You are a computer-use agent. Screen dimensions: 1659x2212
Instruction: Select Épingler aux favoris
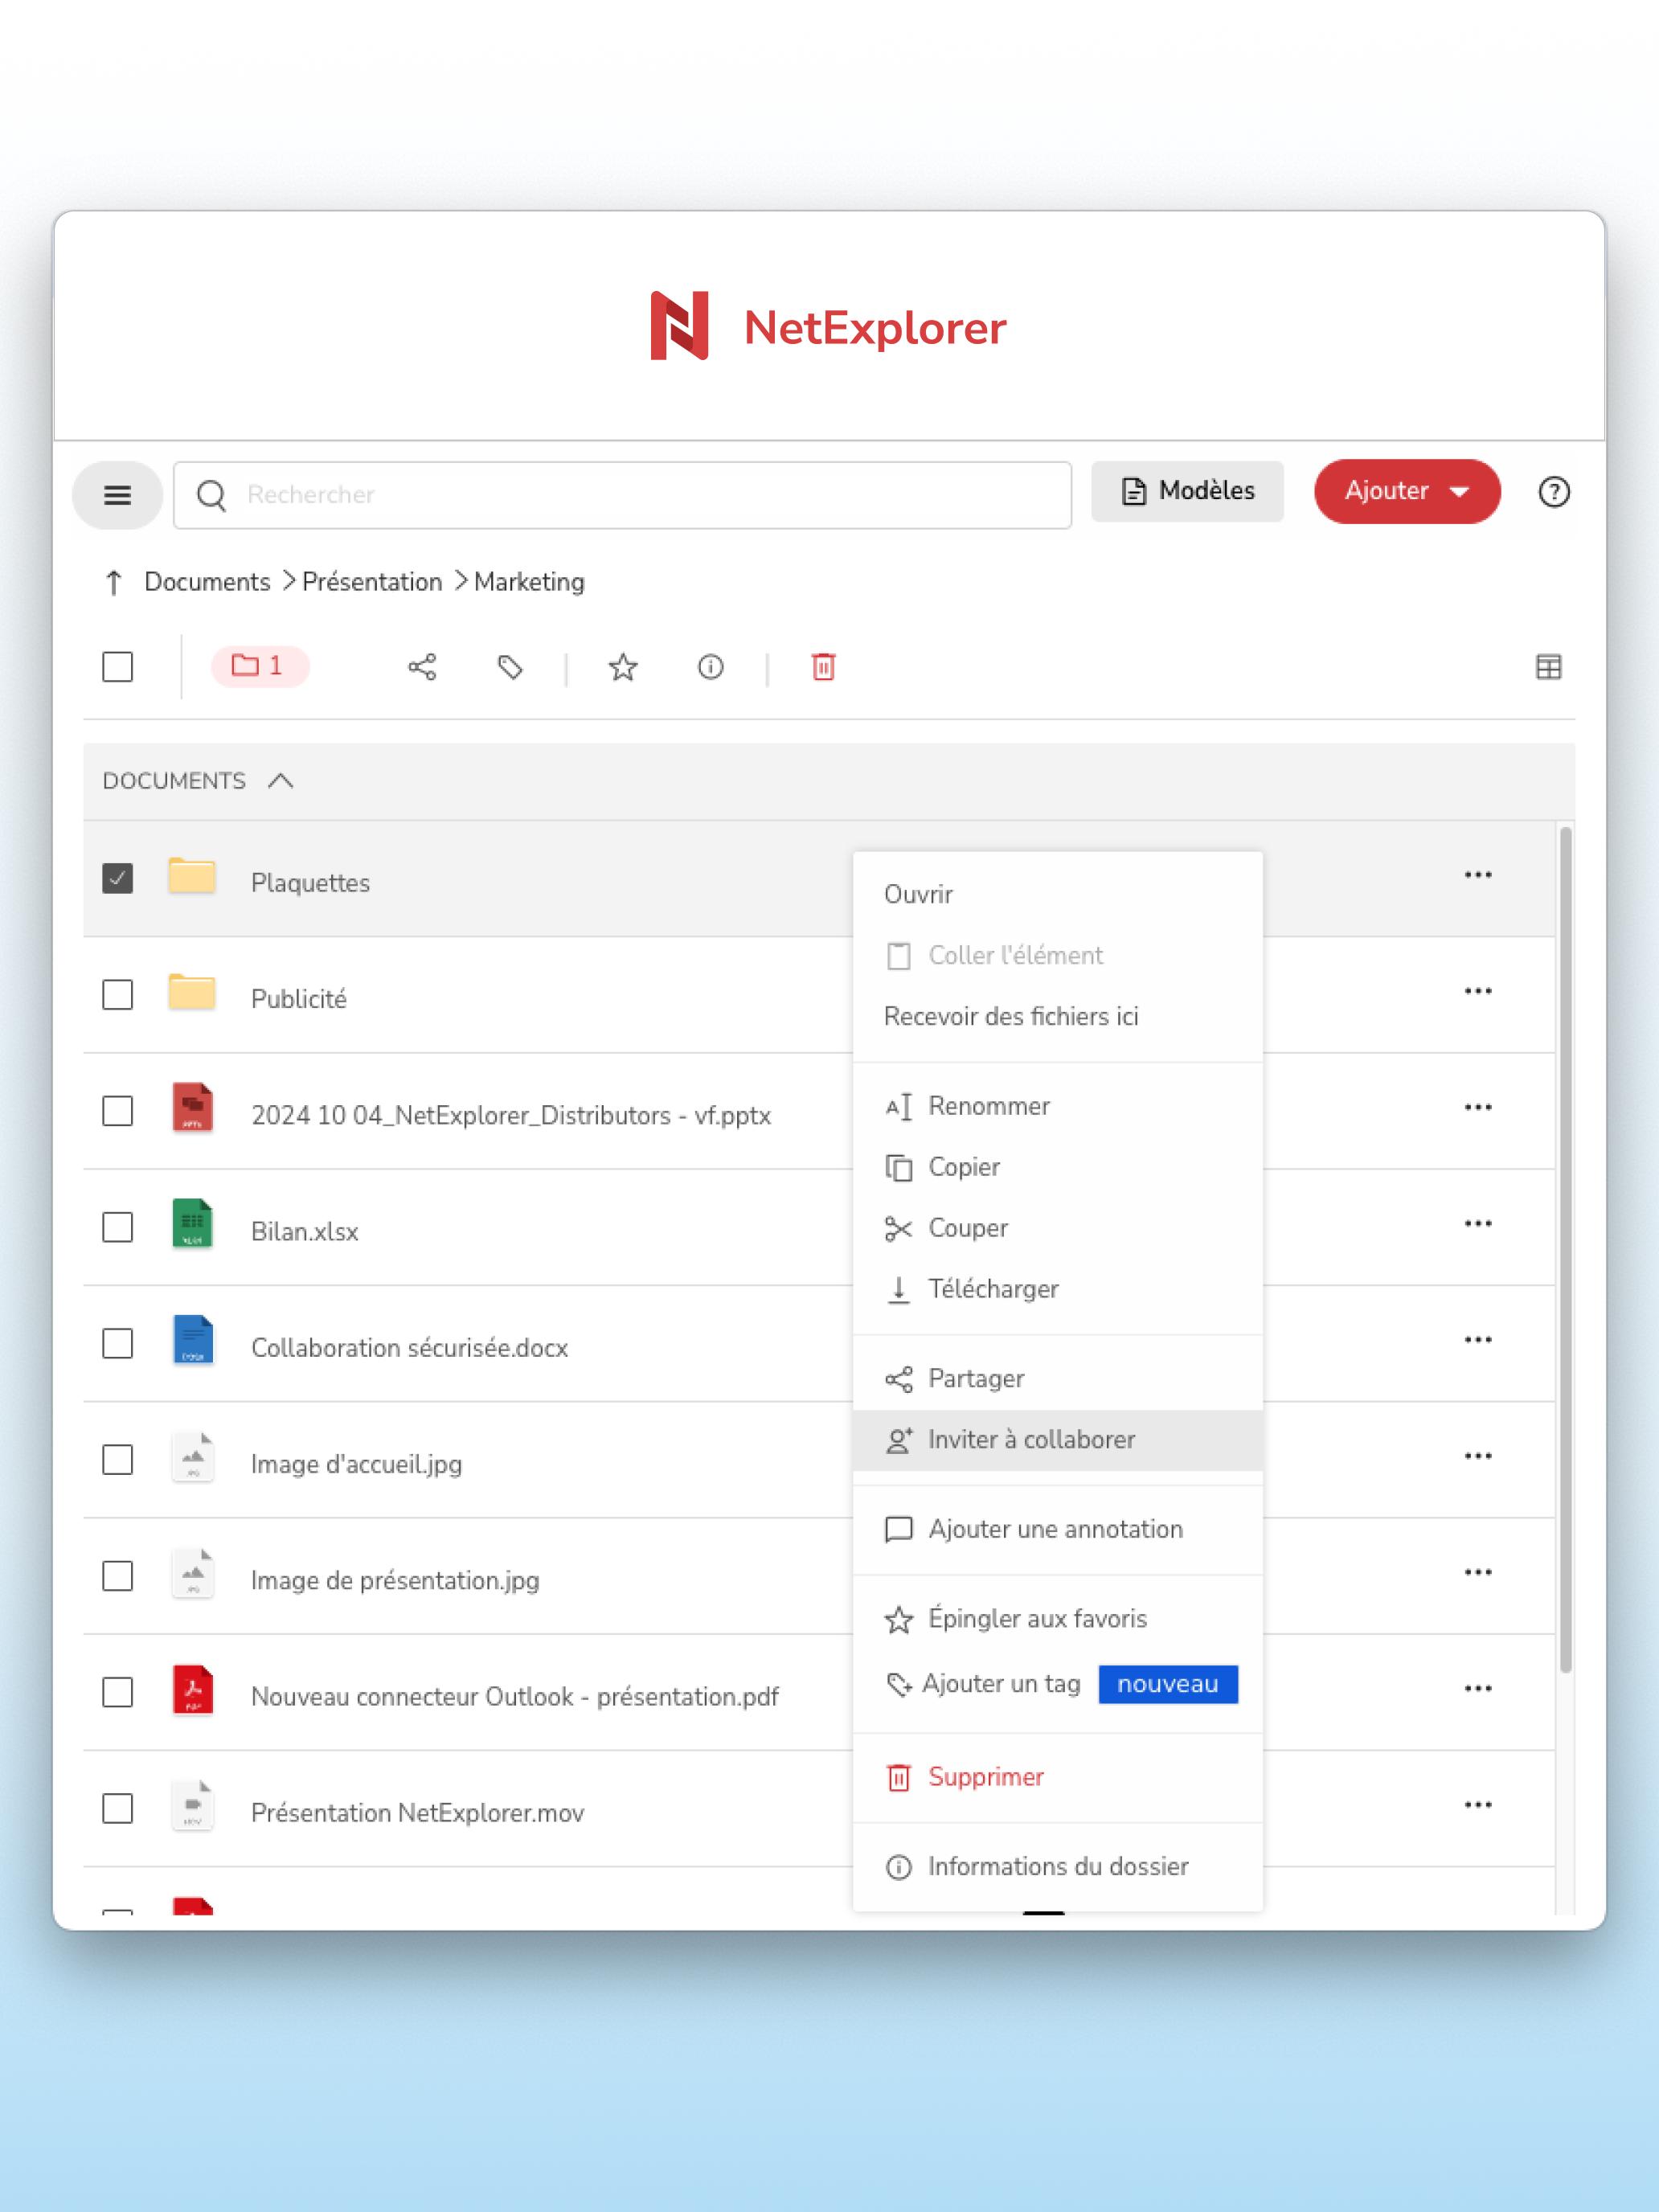(1058, 1619)
